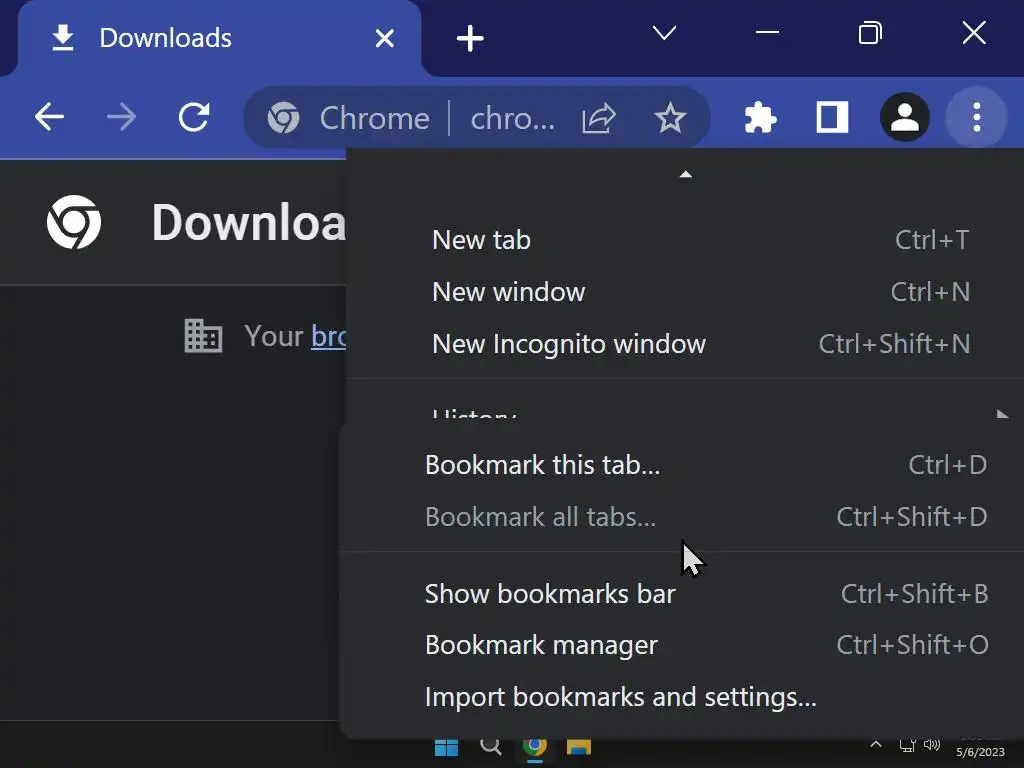Click the address bar URL text
1024x768 pixels.
pyautogui.click(x=513, y=118)
